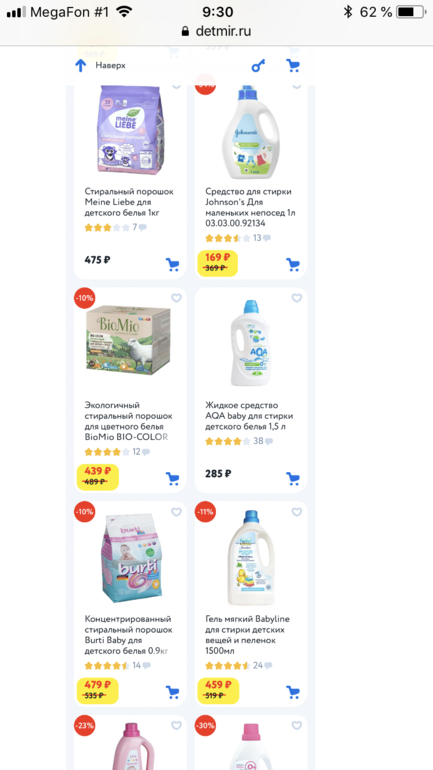Open Meine Liebe powder product title link
This screenshot has width=433, height=770.
(129, 202)
